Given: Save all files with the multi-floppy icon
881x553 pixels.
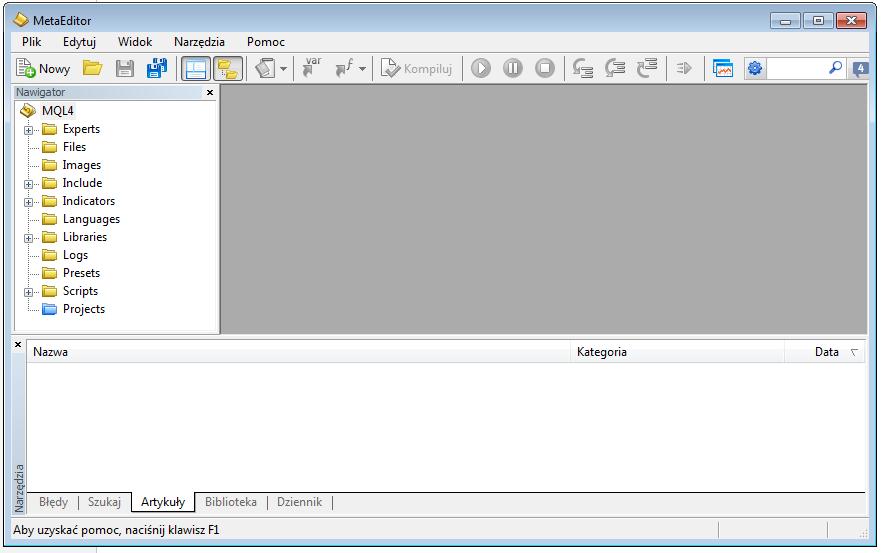Looking at the screenshot, I should click(157, 69).
